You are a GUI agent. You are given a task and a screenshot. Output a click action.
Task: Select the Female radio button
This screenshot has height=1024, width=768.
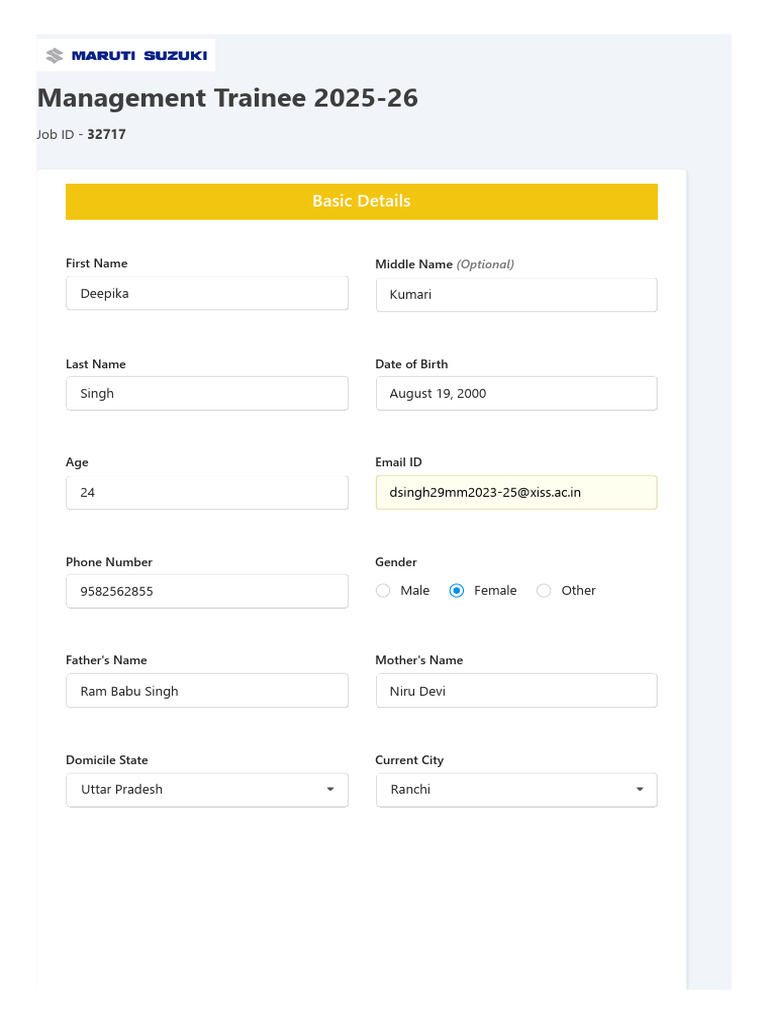click(457, 591)
